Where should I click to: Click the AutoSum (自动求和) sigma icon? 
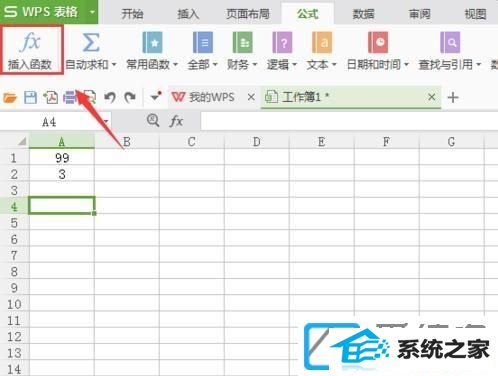click(91, 42)
